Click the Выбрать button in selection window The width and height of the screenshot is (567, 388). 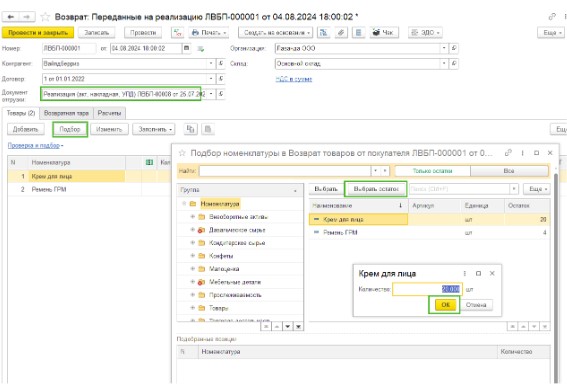326,189
